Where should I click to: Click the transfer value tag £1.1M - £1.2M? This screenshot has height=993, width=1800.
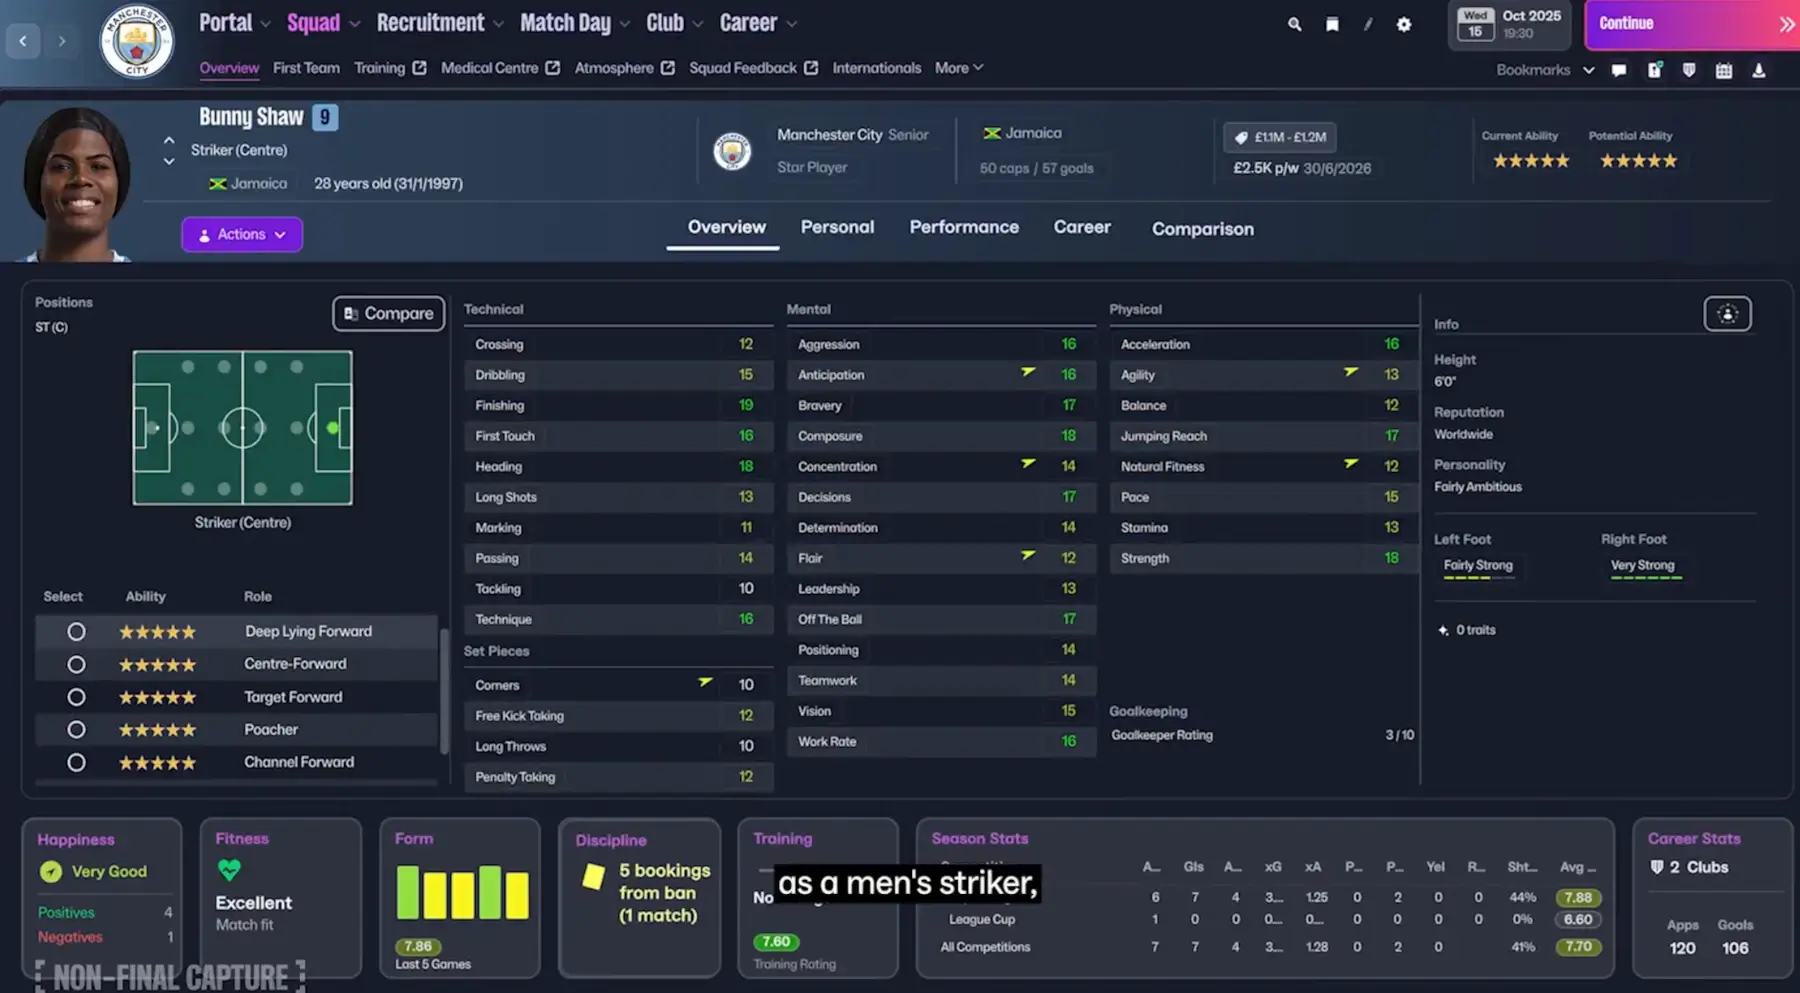[x=1280, y=137]
